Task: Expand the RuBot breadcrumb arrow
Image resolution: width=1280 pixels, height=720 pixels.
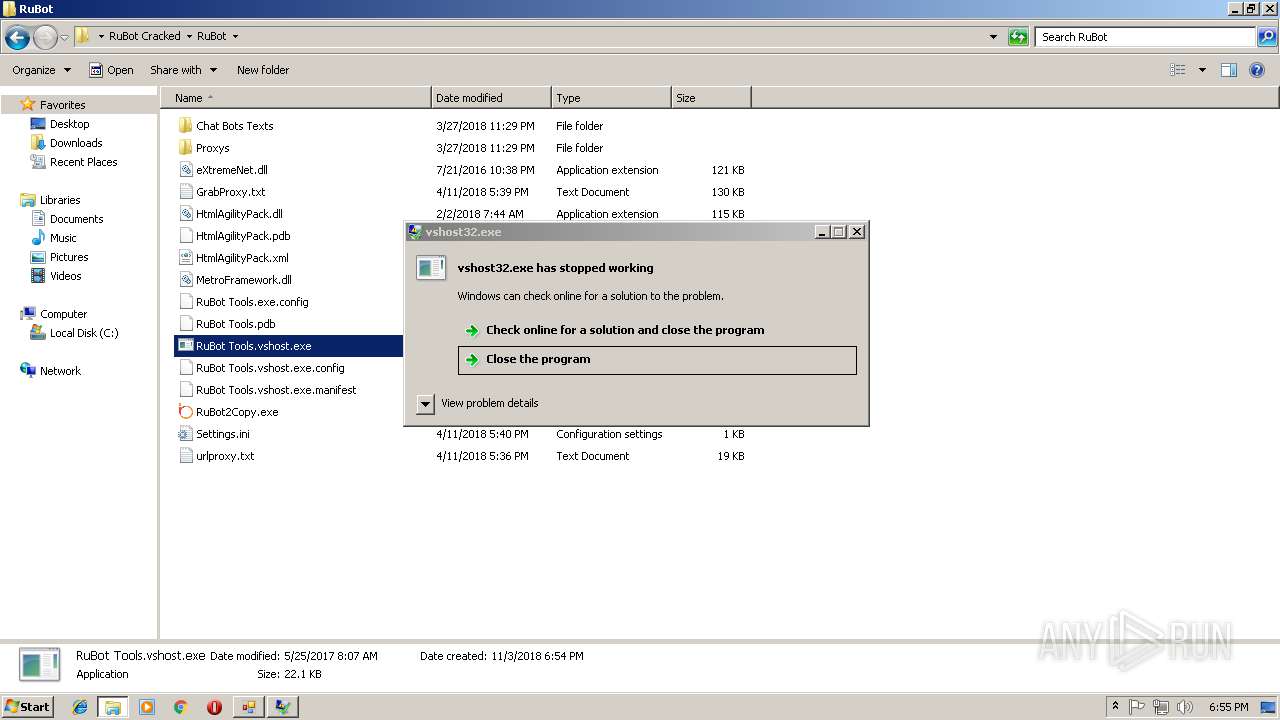Action: pos(235,37)
